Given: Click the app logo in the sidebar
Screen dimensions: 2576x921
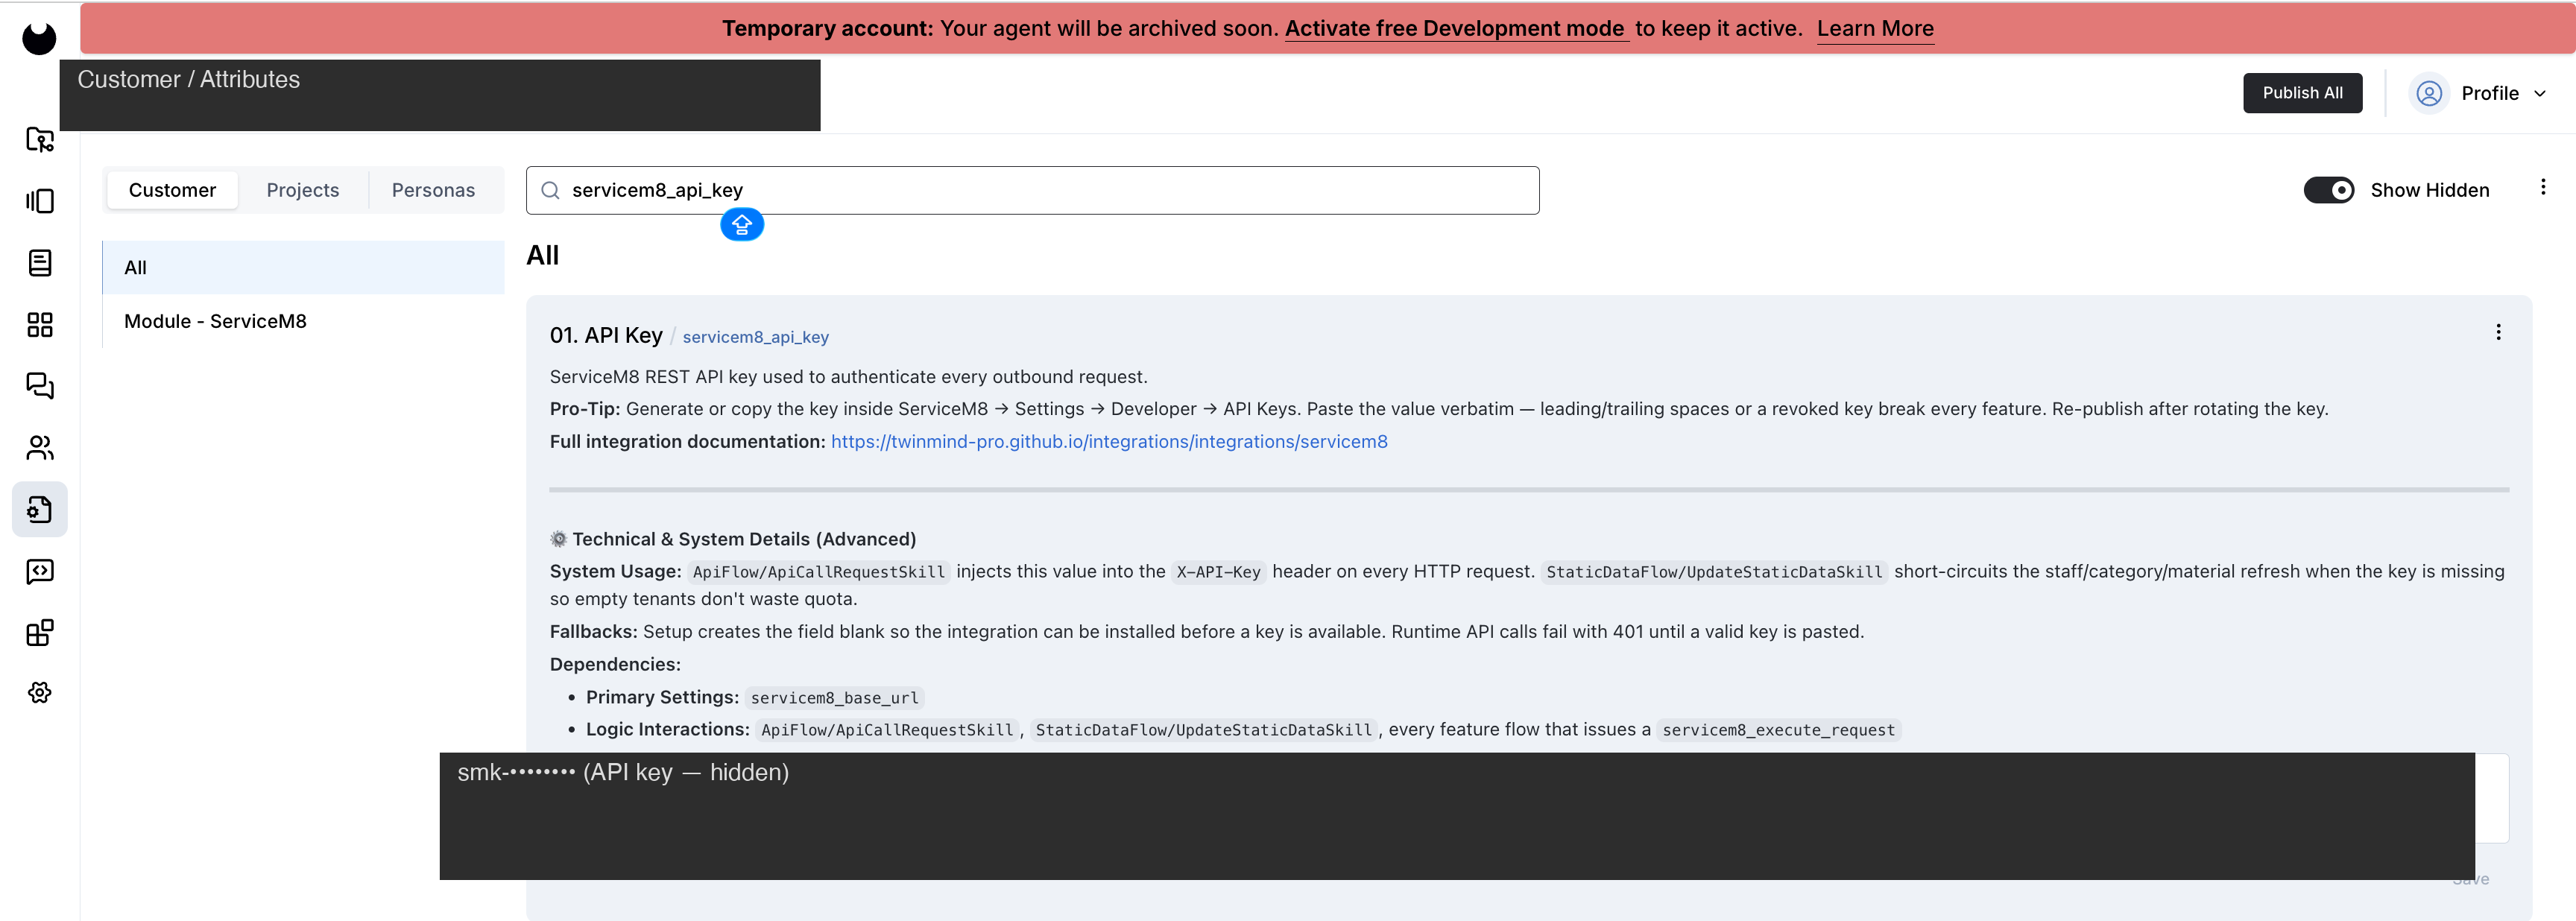Looking at the screenshot, I should 39,38.
